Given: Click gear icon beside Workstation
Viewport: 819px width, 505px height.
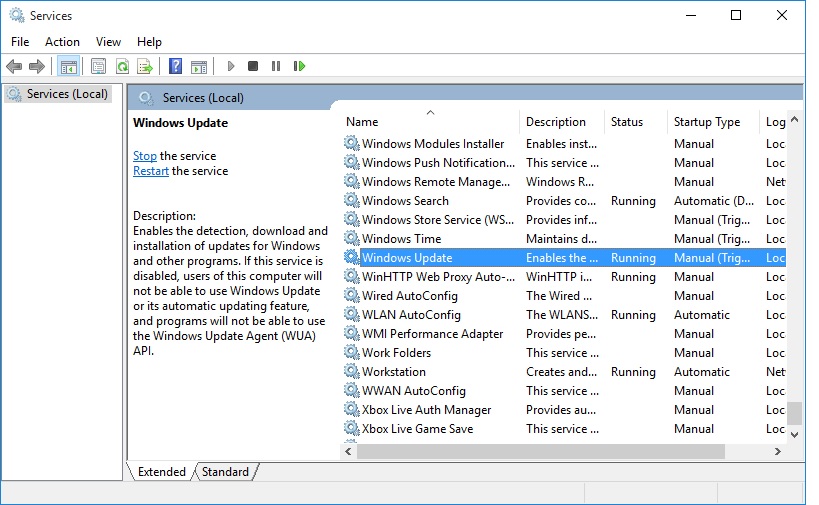Looking at the screenshot, I should coord(352,371).
